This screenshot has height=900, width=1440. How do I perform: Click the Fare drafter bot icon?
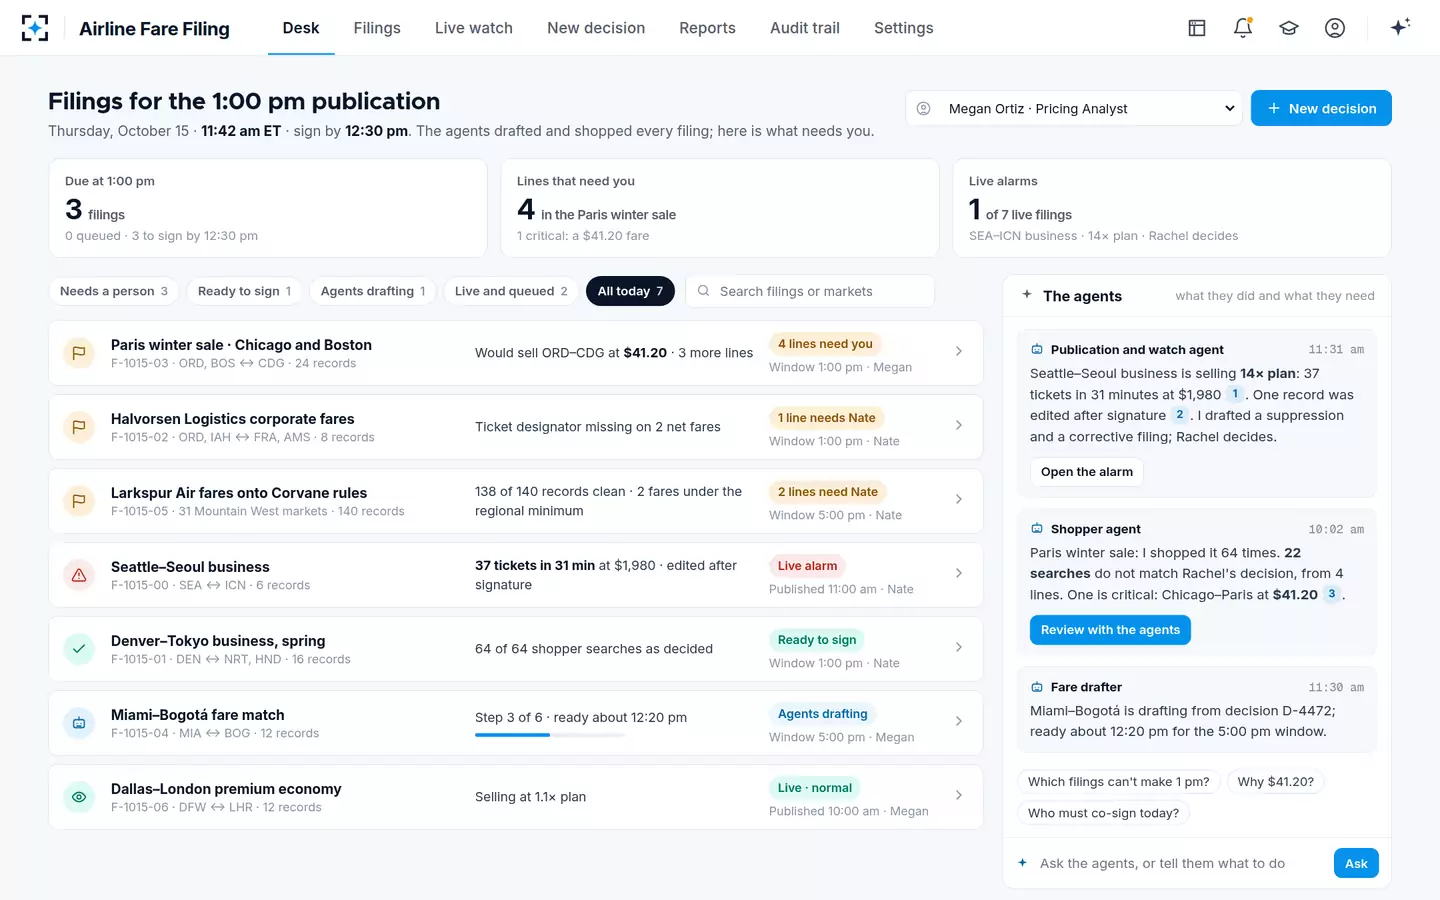click(x=1037, y=687)
